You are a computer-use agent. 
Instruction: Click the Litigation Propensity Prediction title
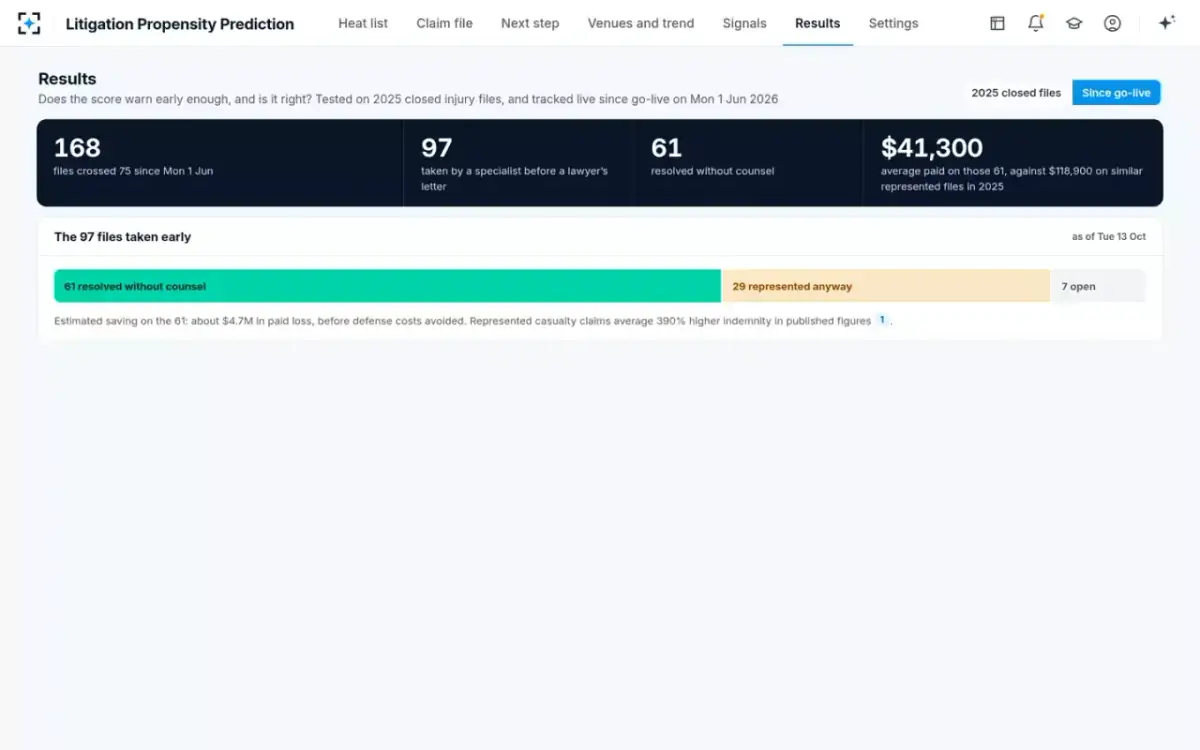click(x=180, y=24)
